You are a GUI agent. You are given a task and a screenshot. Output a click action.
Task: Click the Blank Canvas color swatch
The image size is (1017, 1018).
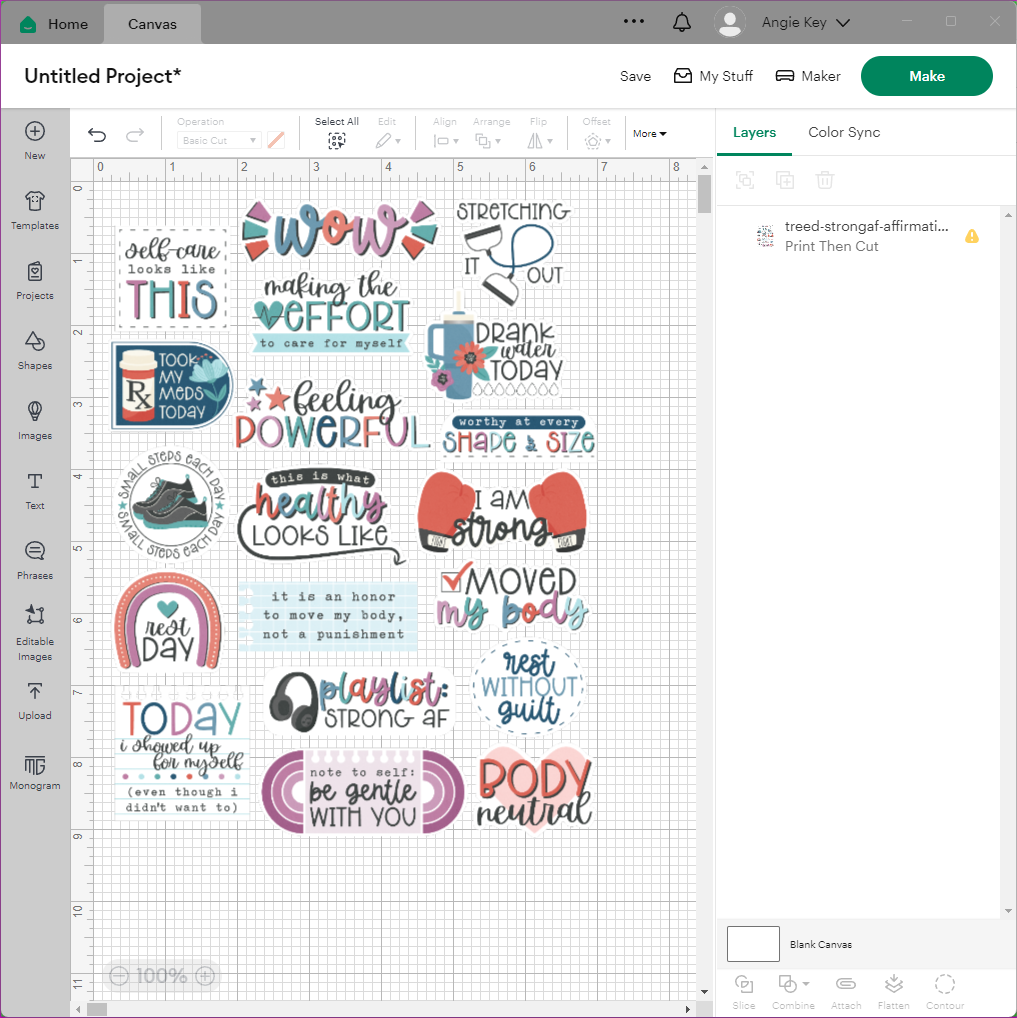pyautogui.click(x=753, y=944)
